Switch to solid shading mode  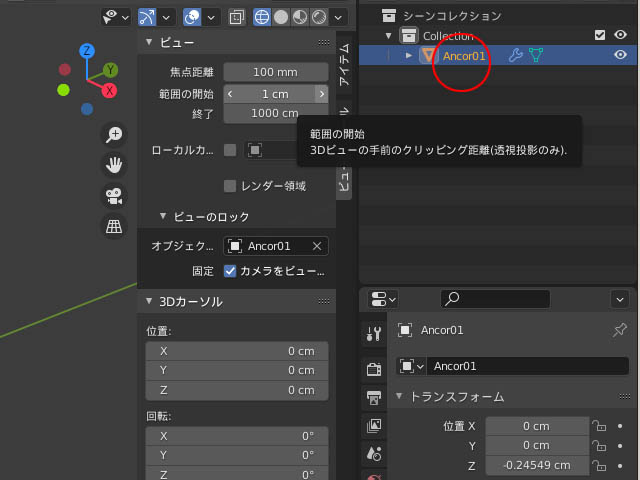pyautogui.click(x=281, y=17)
